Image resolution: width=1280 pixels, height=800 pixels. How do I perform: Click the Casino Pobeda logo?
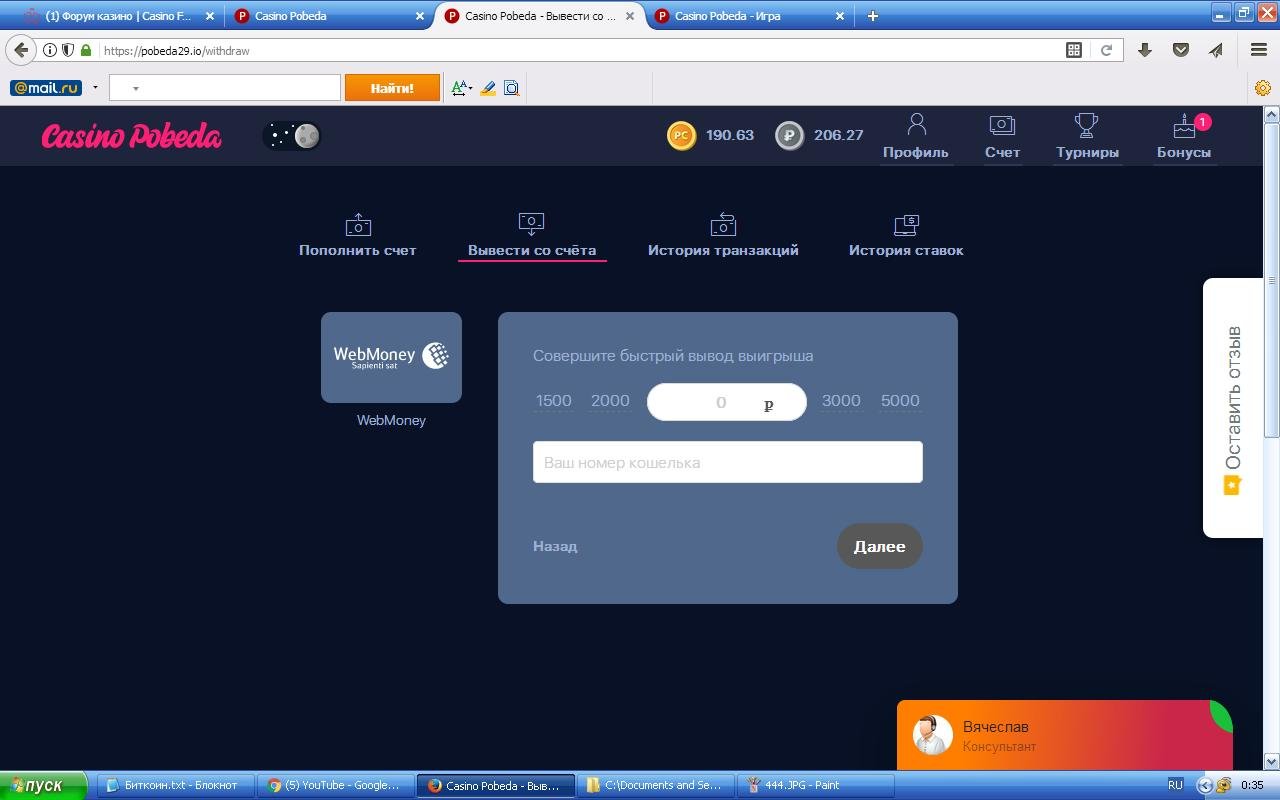point(131,136)
